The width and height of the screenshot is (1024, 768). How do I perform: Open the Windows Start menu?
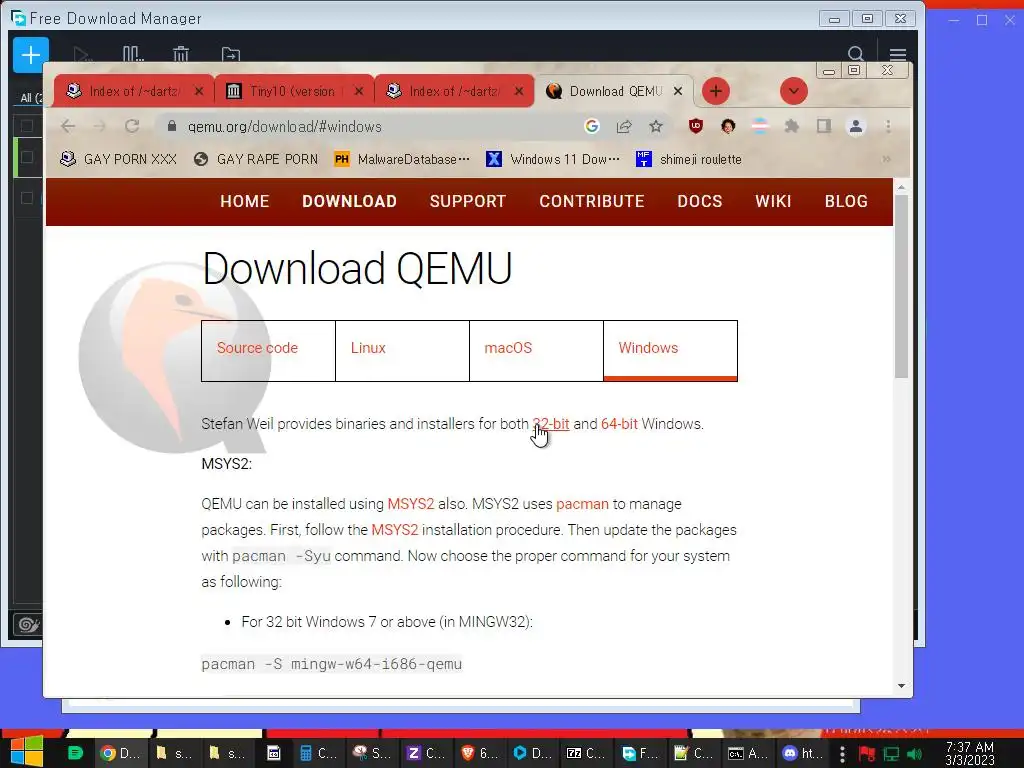tap(26, 752)
